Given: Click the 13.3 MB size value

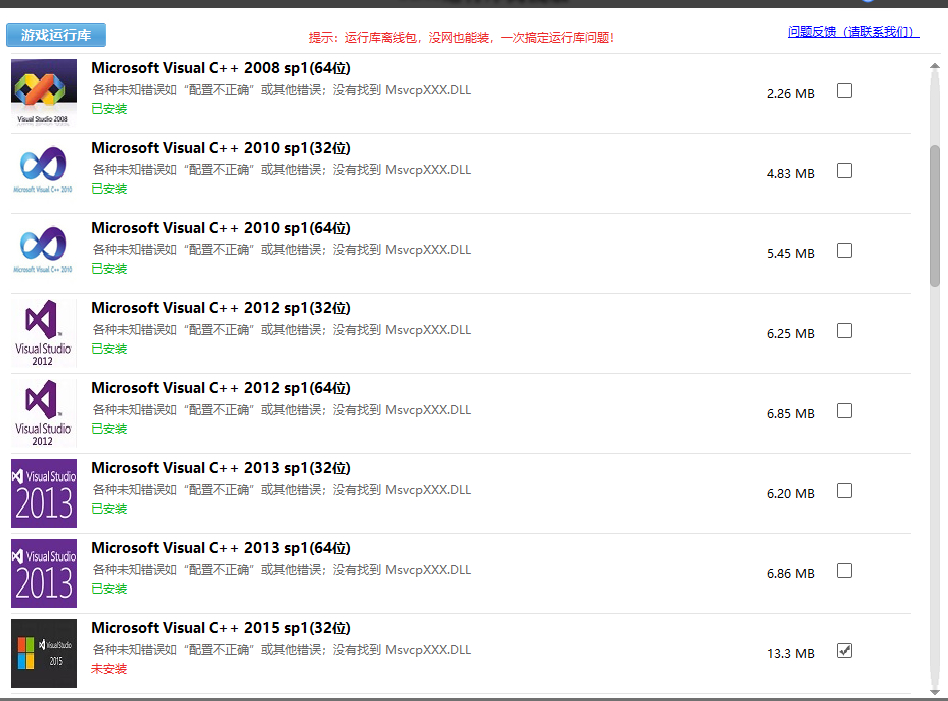Looking at the screenshot, I should (790, 654).
